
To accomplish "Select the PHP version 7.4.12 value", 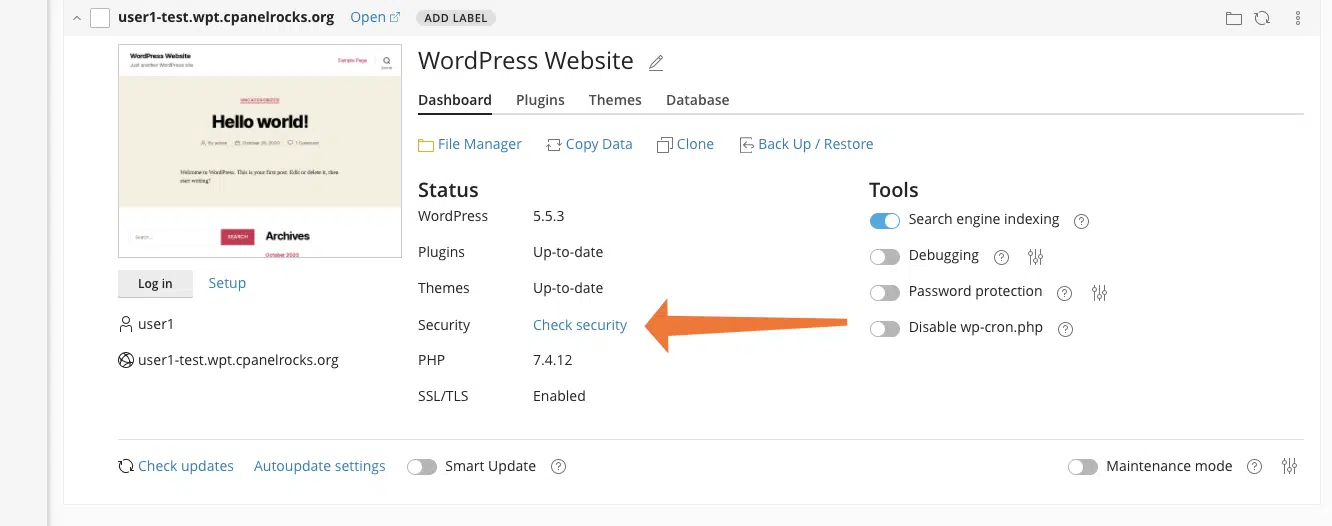I will pos(553,359).
